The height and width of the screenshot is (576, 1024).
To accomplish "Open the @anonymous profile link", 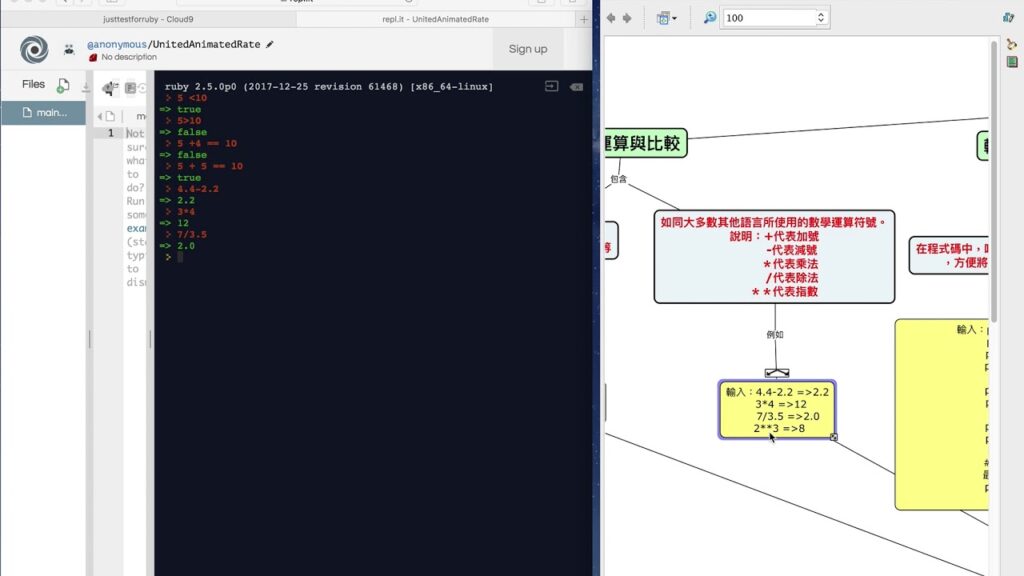I will coord(117,44).
